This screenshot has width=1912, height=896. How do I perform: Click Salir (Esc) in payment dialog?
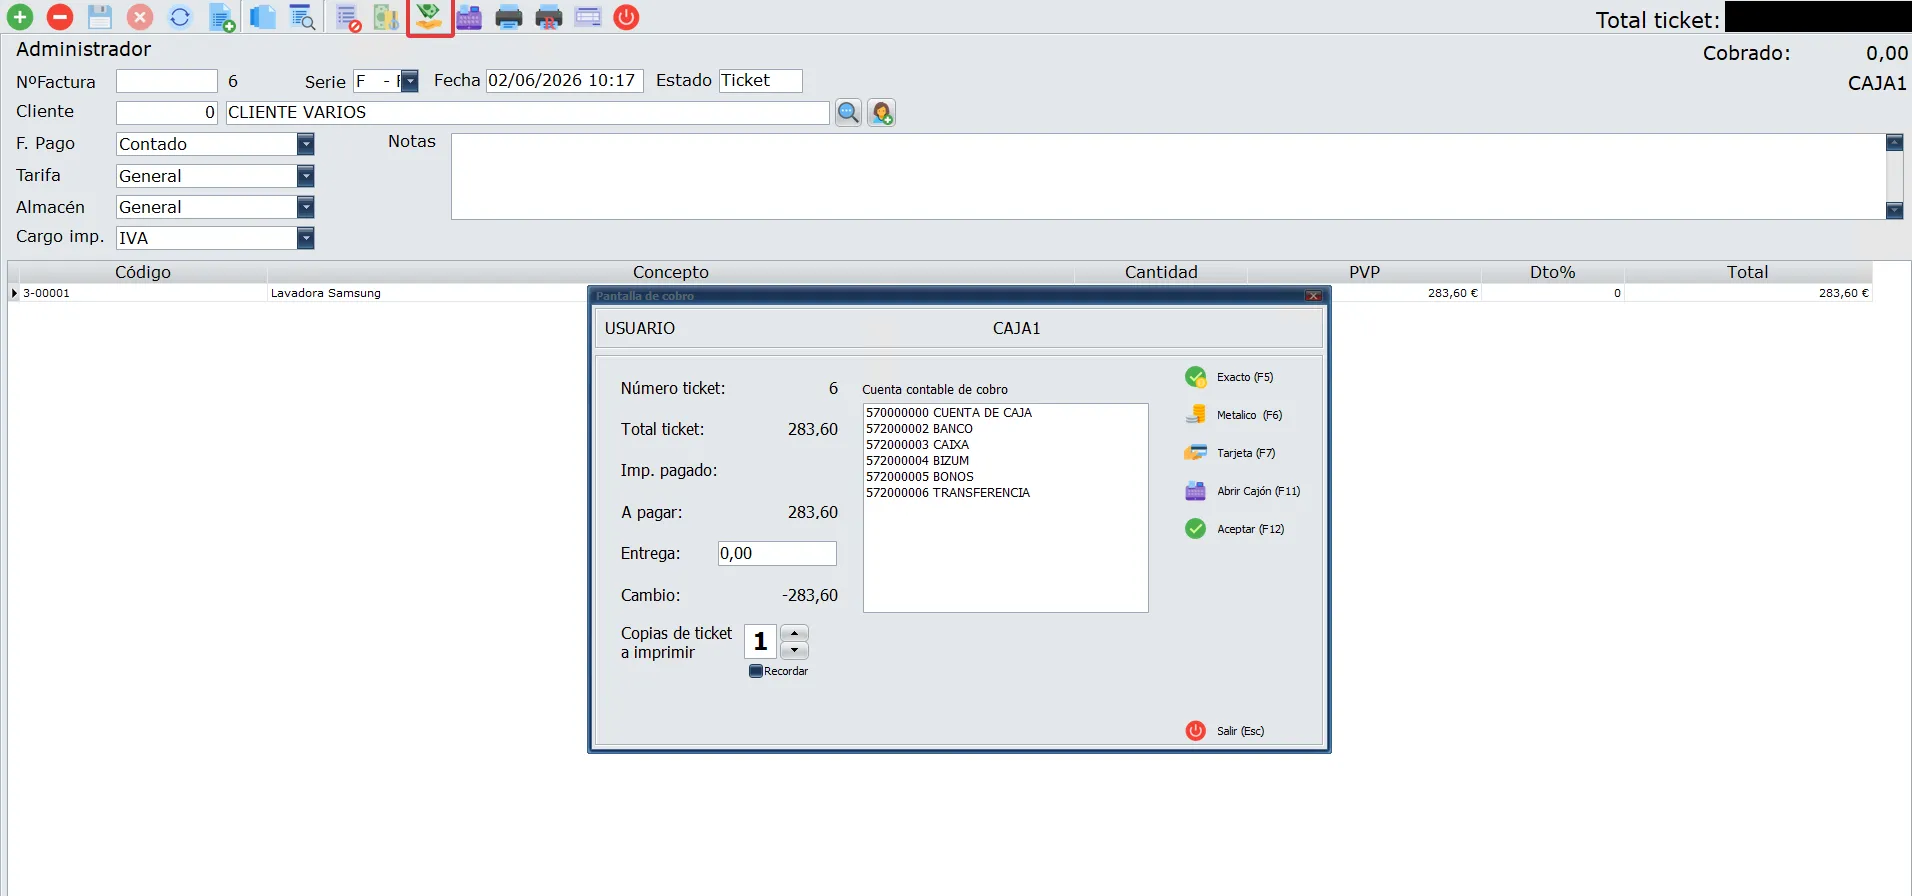point(1225,731)
